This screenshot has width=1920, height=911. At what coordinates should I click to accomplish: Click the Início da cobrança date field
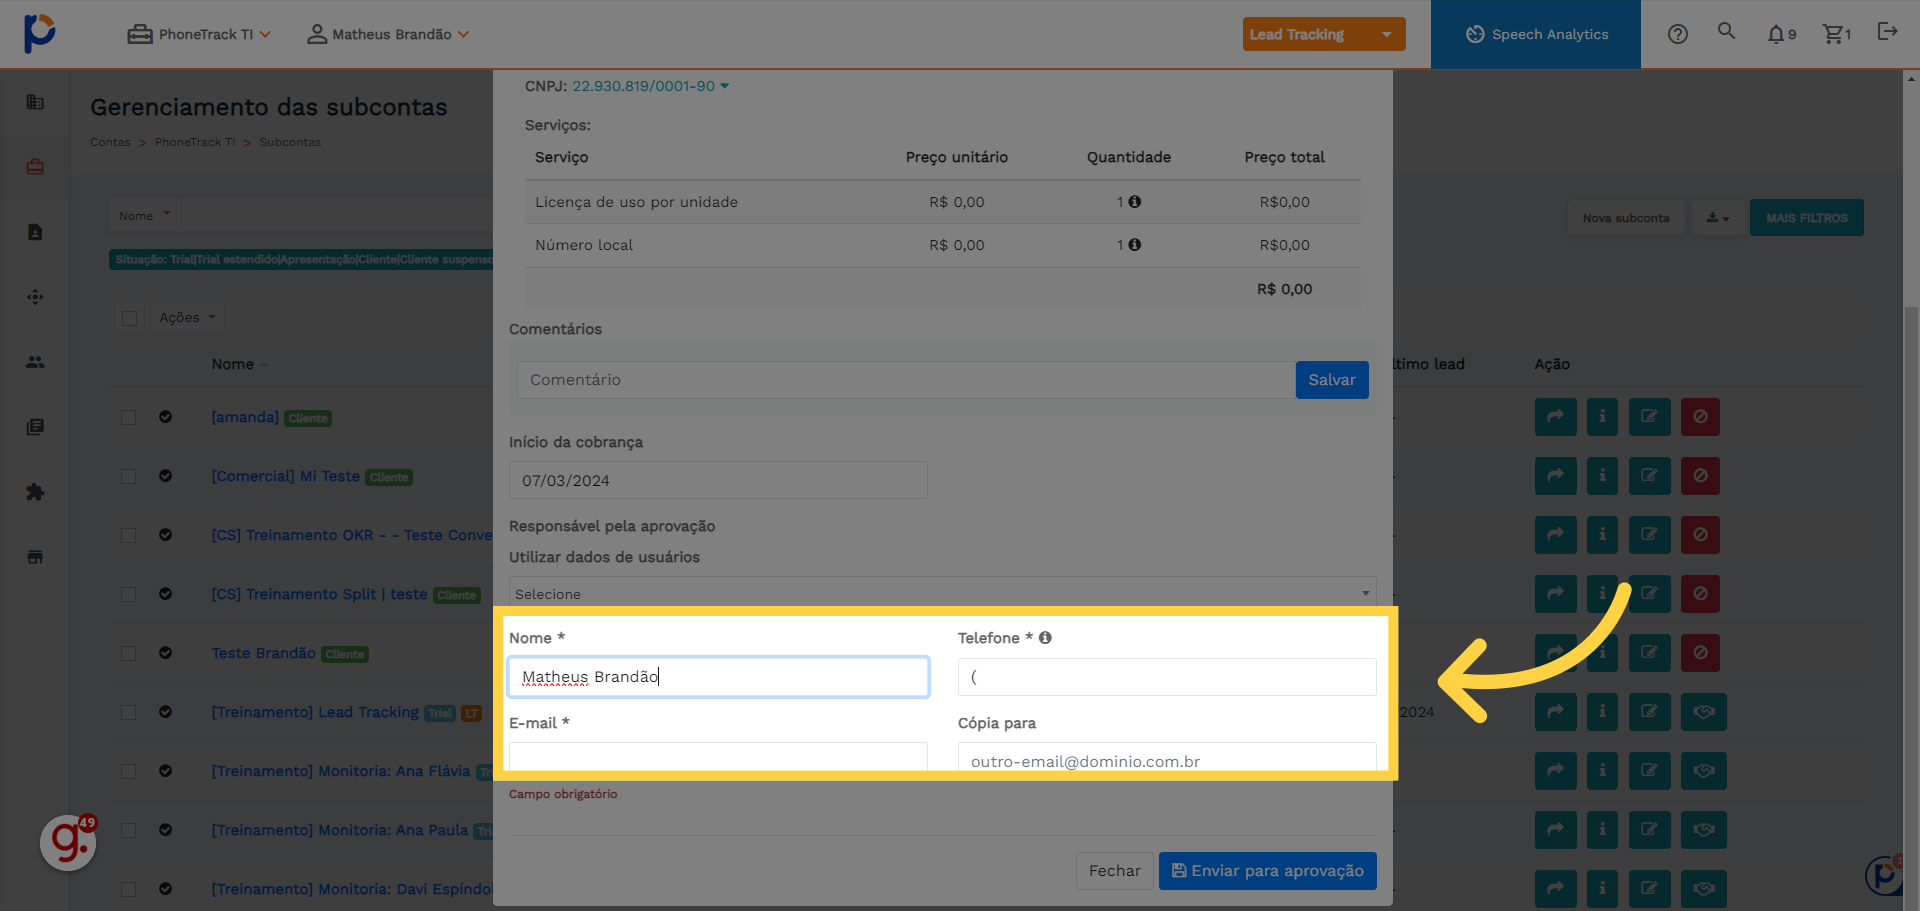(x=718, y=480)
